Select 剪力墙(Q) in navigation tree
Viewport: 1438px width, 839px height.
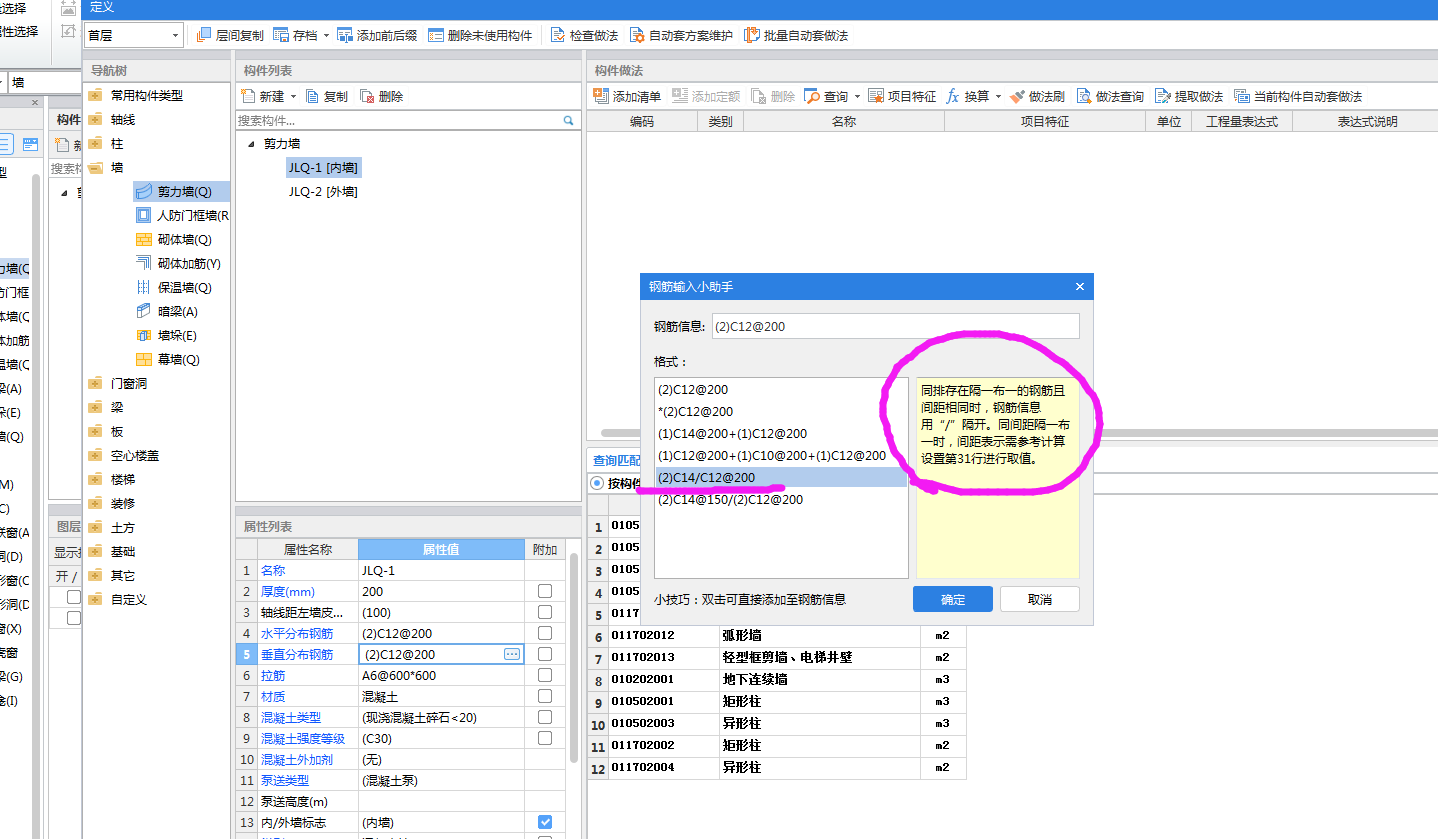coord(180,191)
